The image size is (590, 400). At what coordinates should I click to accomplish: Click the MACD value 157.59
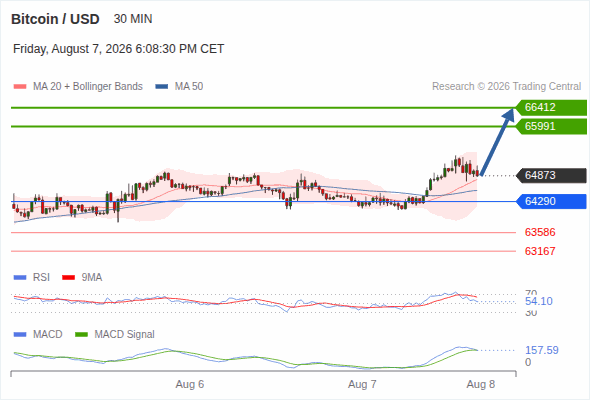tap(542, 350)
